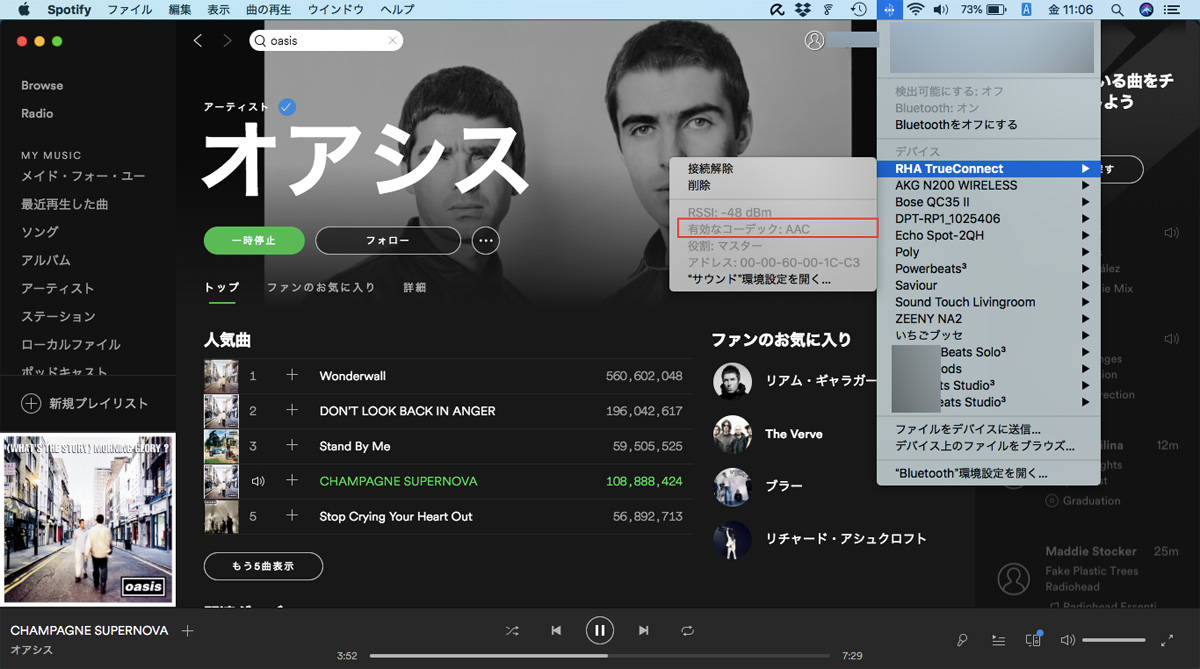The width and height of the screenshot is (1200, 669).
Task: Expand the Sound Touch Livingroom submenu
Action: tap(988, 302)
